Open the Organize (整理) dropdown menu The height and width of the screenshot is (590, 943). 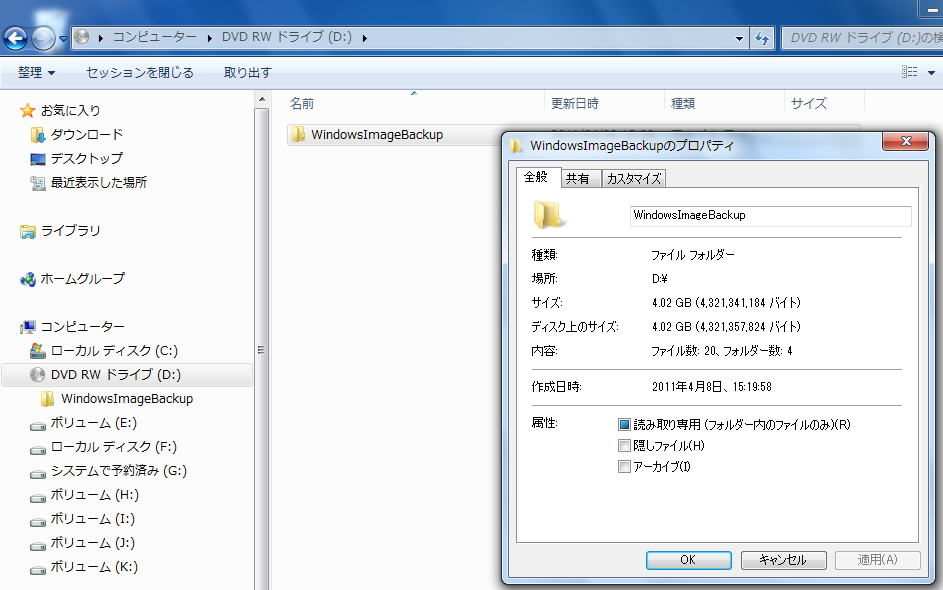coord(37,72)
